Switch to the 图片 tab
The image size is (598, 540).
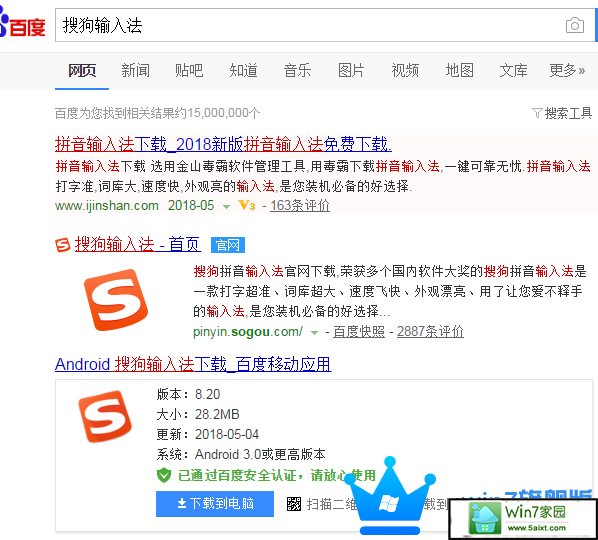[x=351, y=71]
